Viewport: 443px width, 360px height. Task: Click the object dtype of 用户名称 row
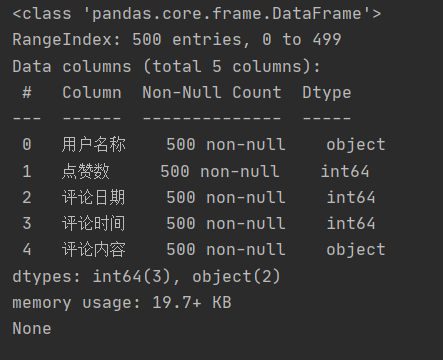click(x=356, y=145)
